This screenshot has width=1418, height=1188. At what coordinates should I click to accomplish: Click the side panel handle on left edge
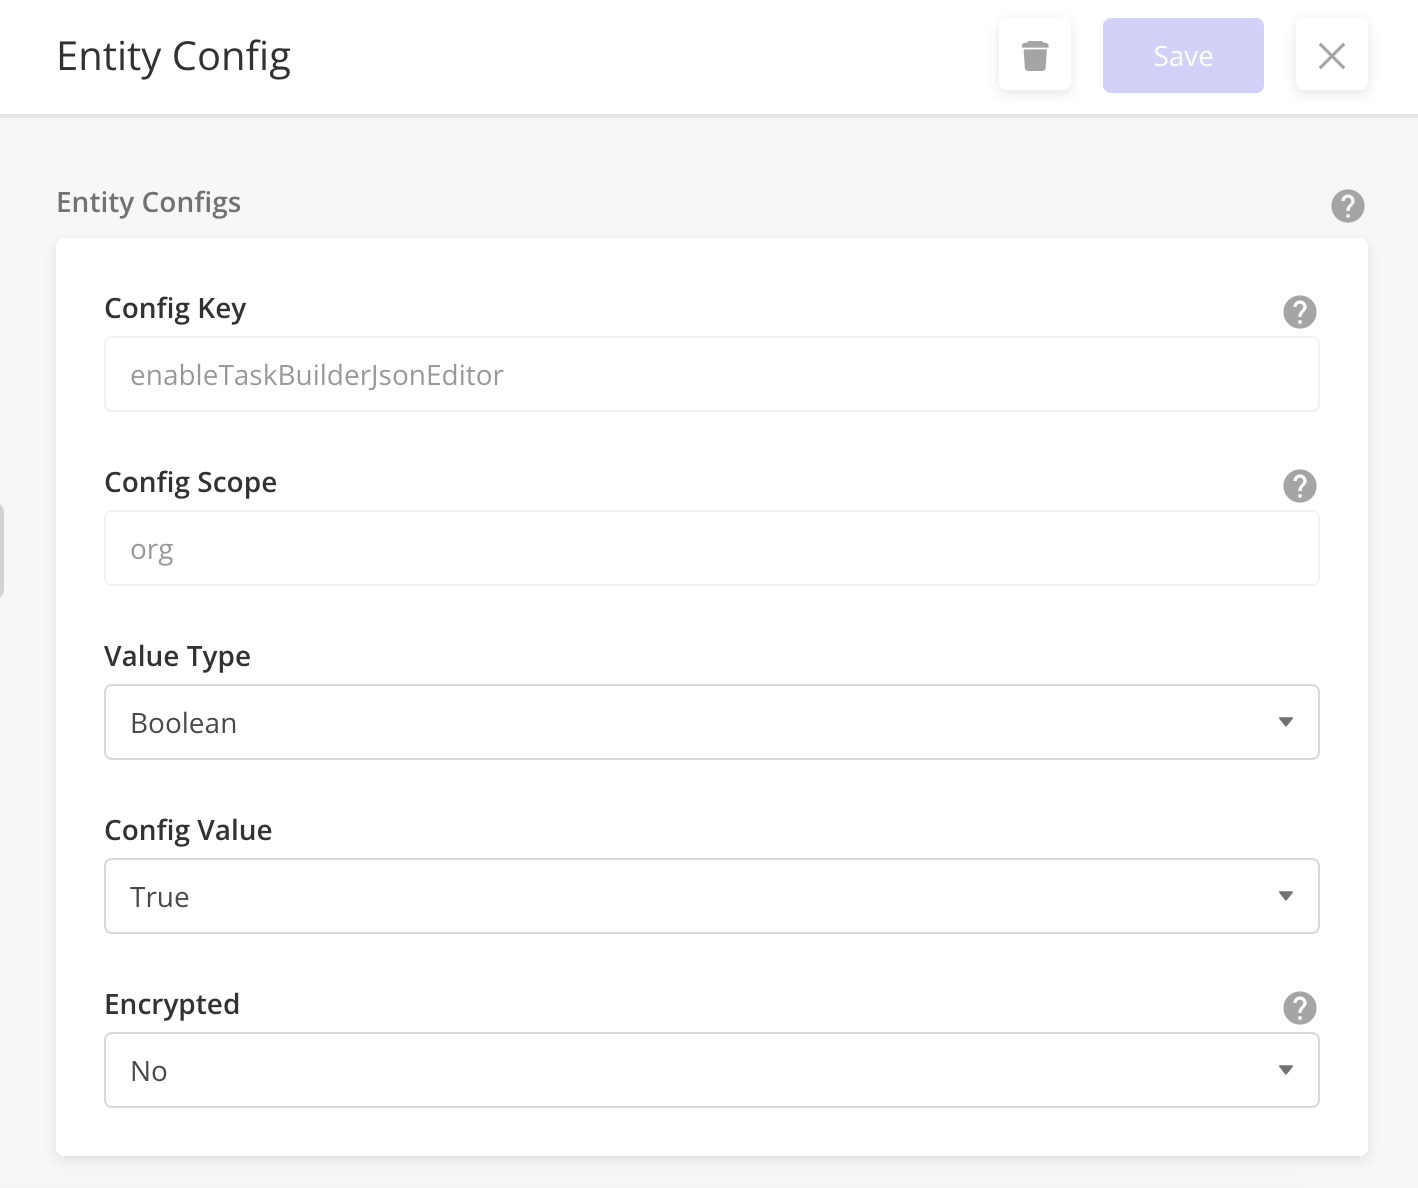coord(2,551)
